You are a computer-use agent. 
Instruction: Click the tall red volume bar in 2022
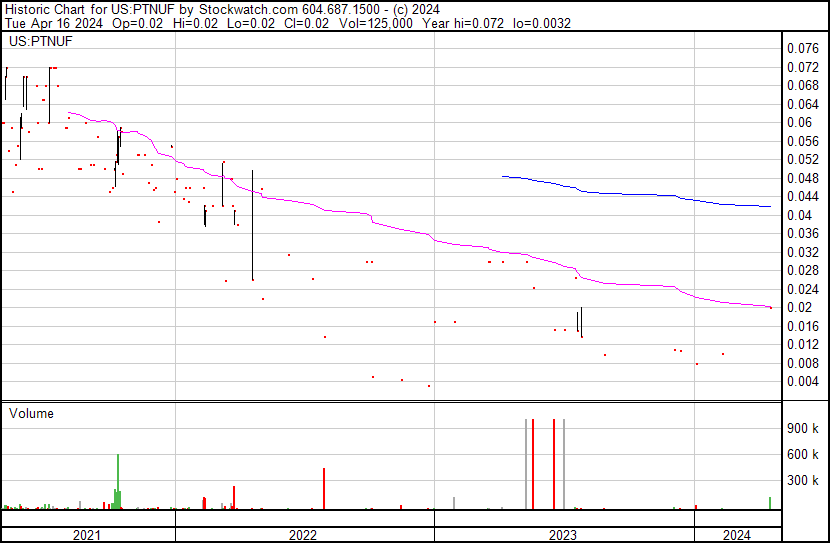tap(324, 488)
